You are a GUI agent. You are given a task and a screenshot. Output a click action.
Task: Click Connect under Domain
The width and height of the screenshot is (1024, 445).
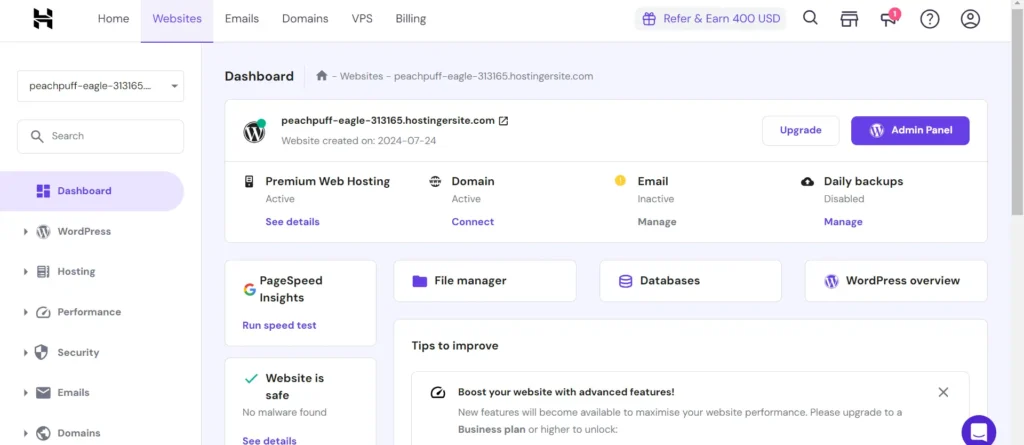(473, 222)
